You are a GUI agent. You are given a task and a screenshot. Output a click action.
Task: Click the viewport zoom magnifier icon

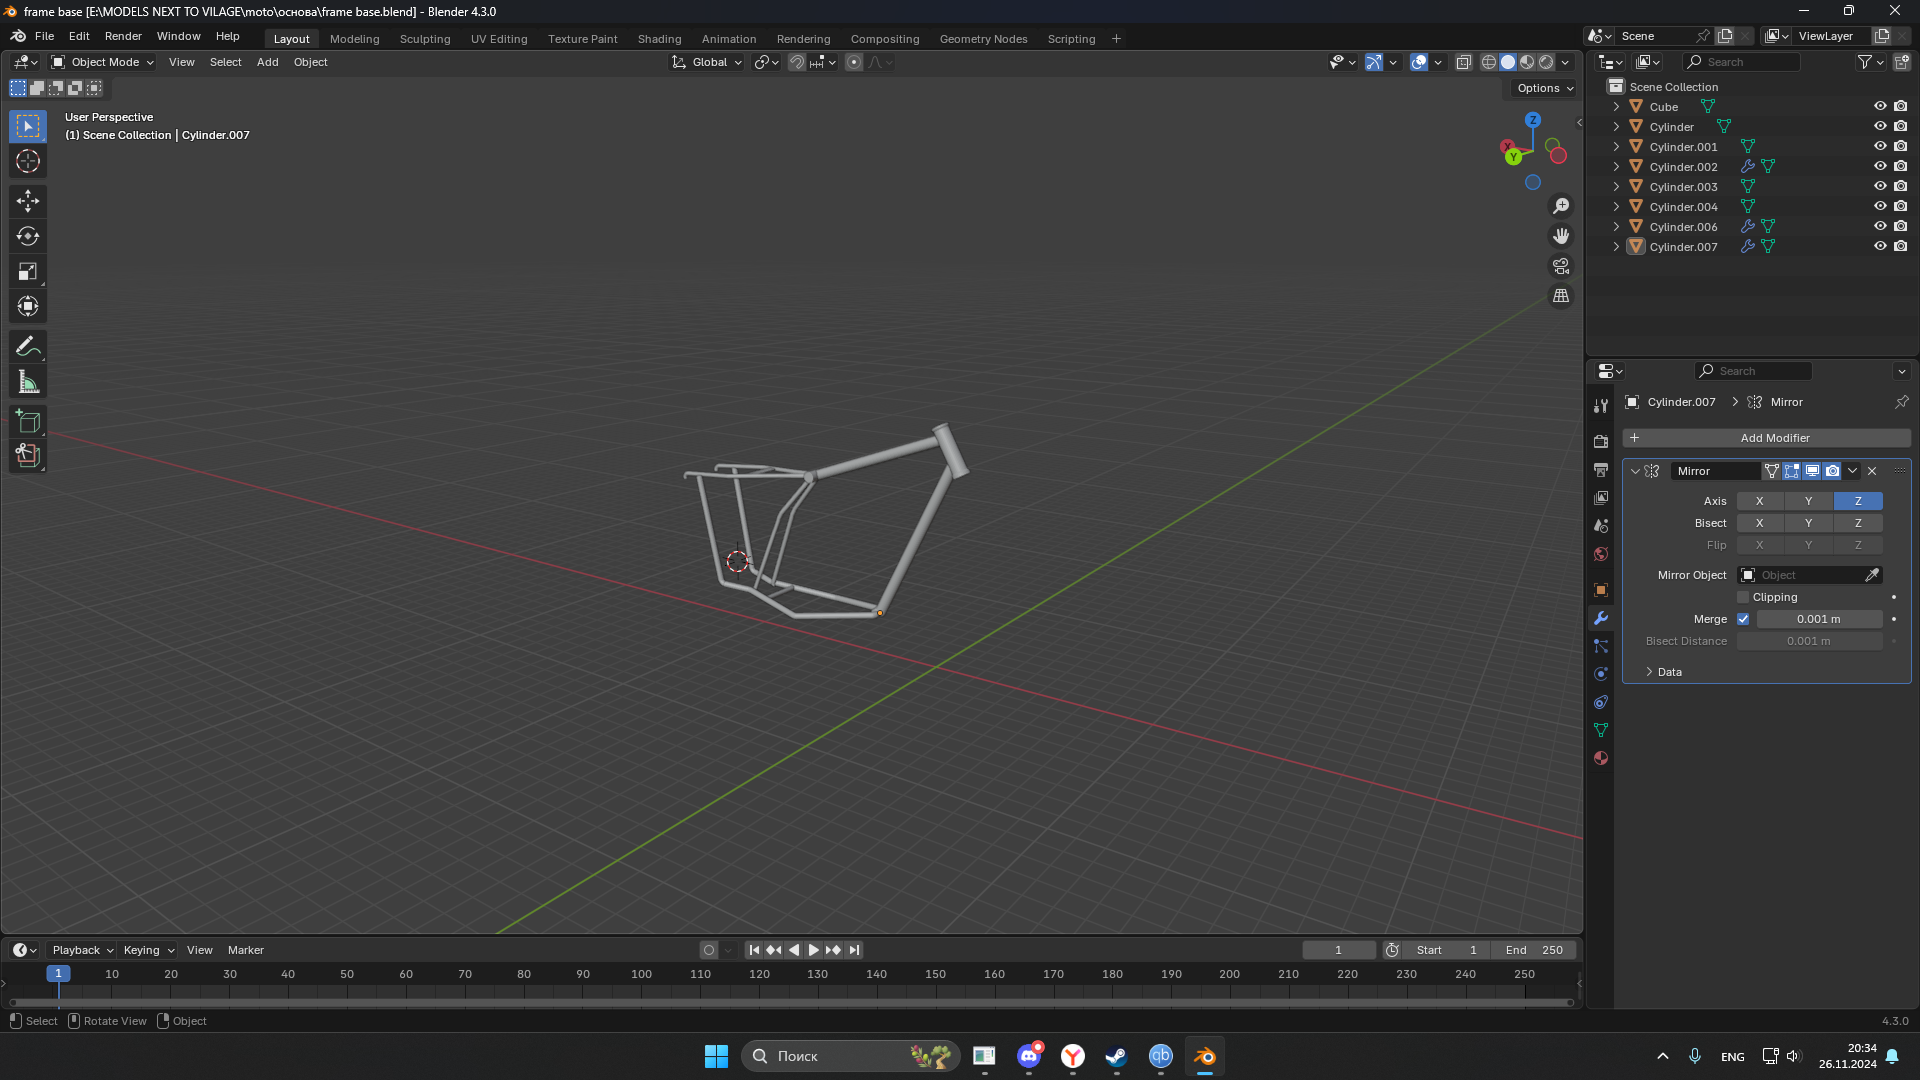(x=1561, y=206)
